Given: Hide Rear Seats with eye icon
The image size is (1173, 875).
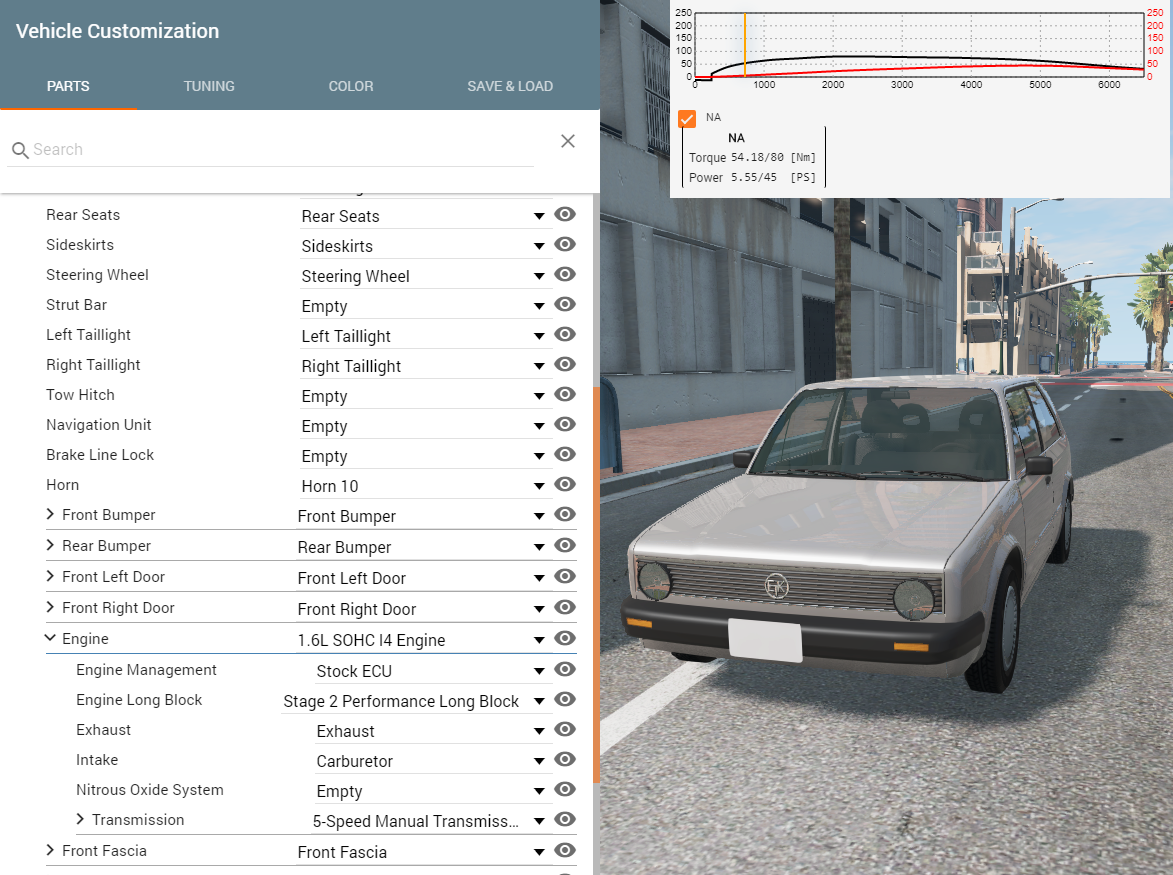Looking at the screenshot, I should pos(565,215).
